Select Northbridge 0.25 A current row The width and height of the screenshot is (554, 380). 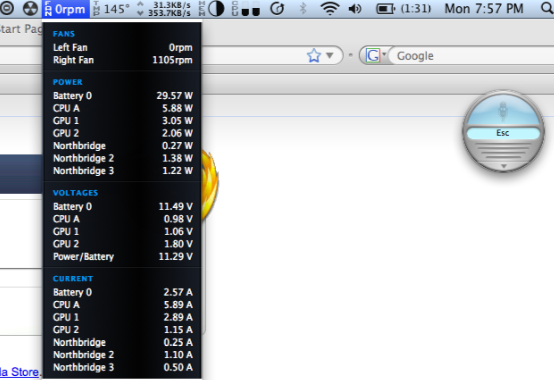[122, 342]
